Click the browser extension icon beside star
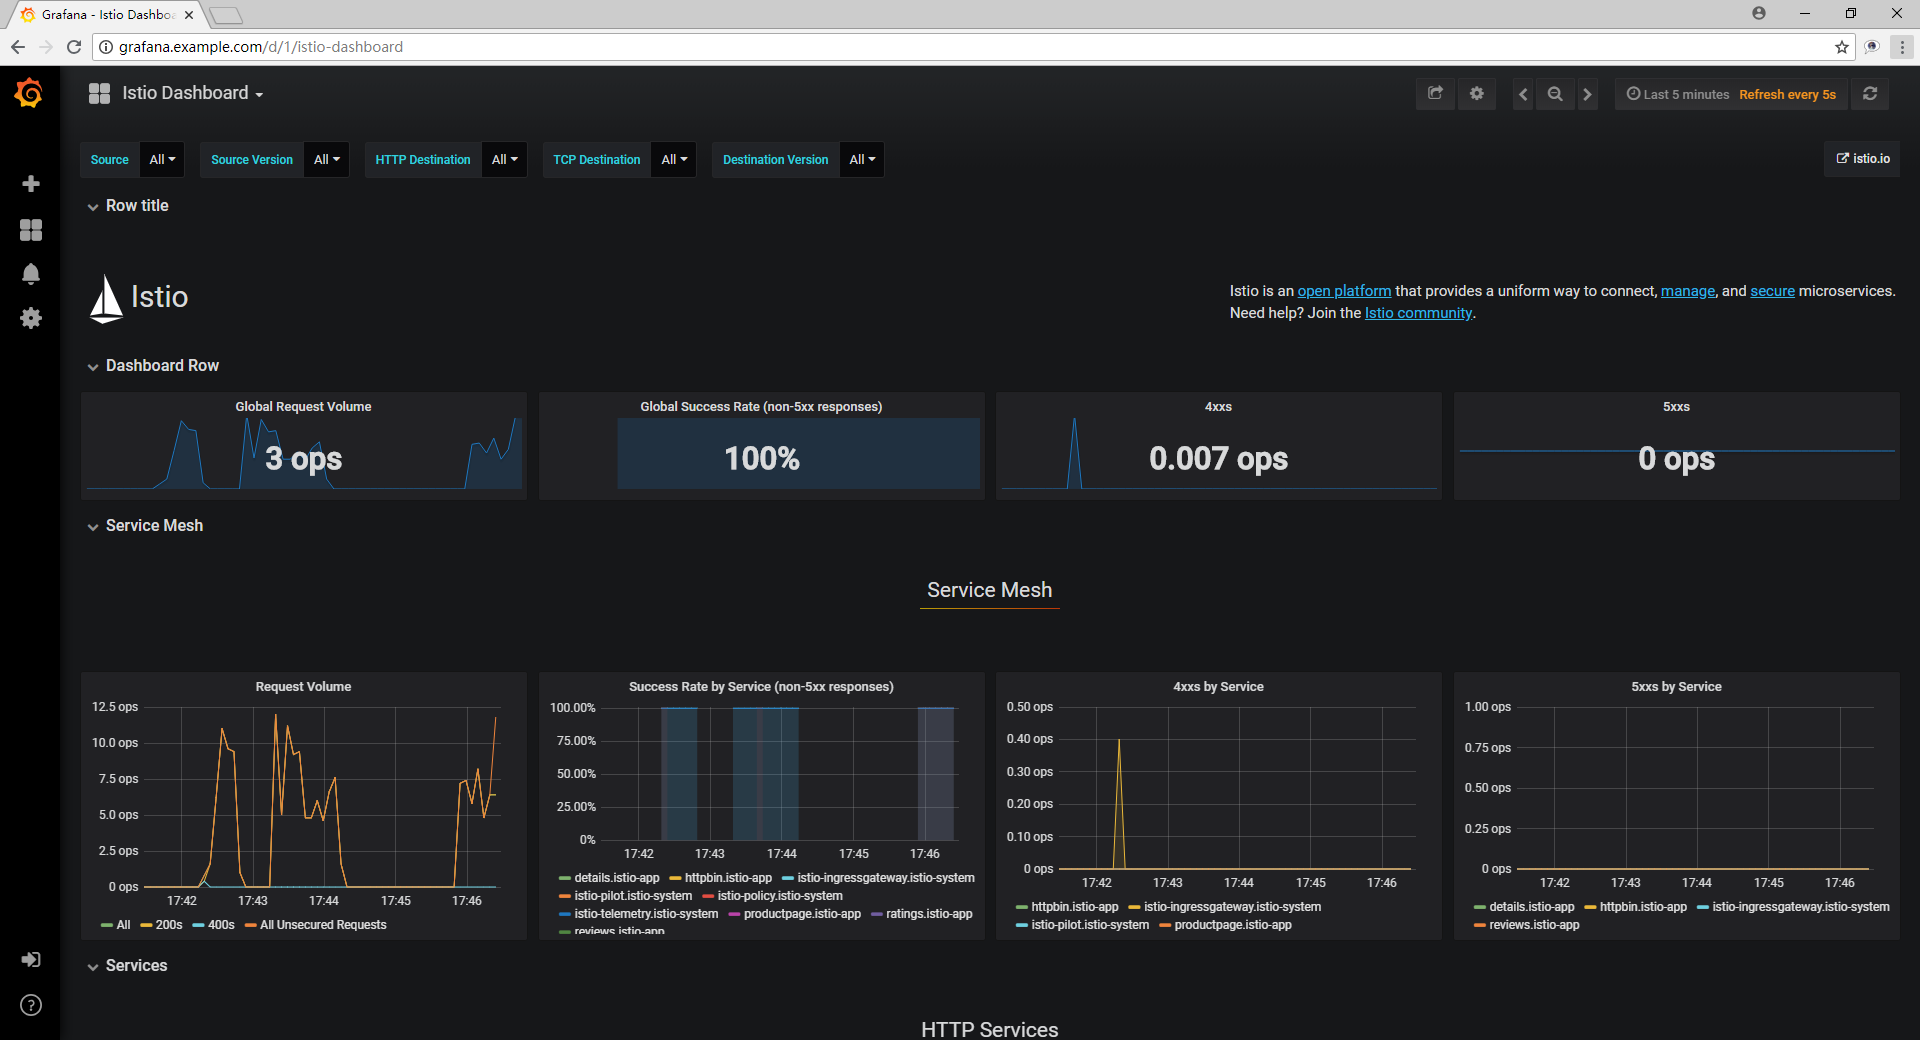This screenshot has height=1040, width=1920. 1872,47
